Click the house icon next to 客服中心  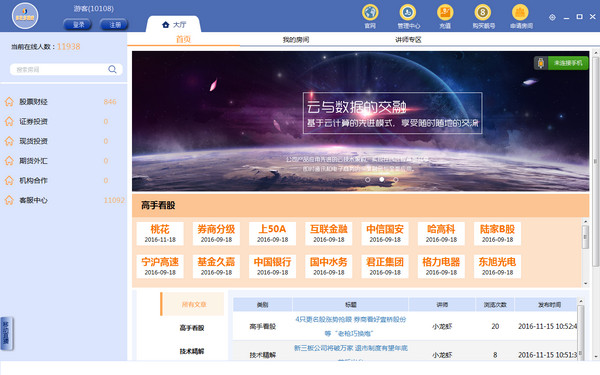(9, 200)
